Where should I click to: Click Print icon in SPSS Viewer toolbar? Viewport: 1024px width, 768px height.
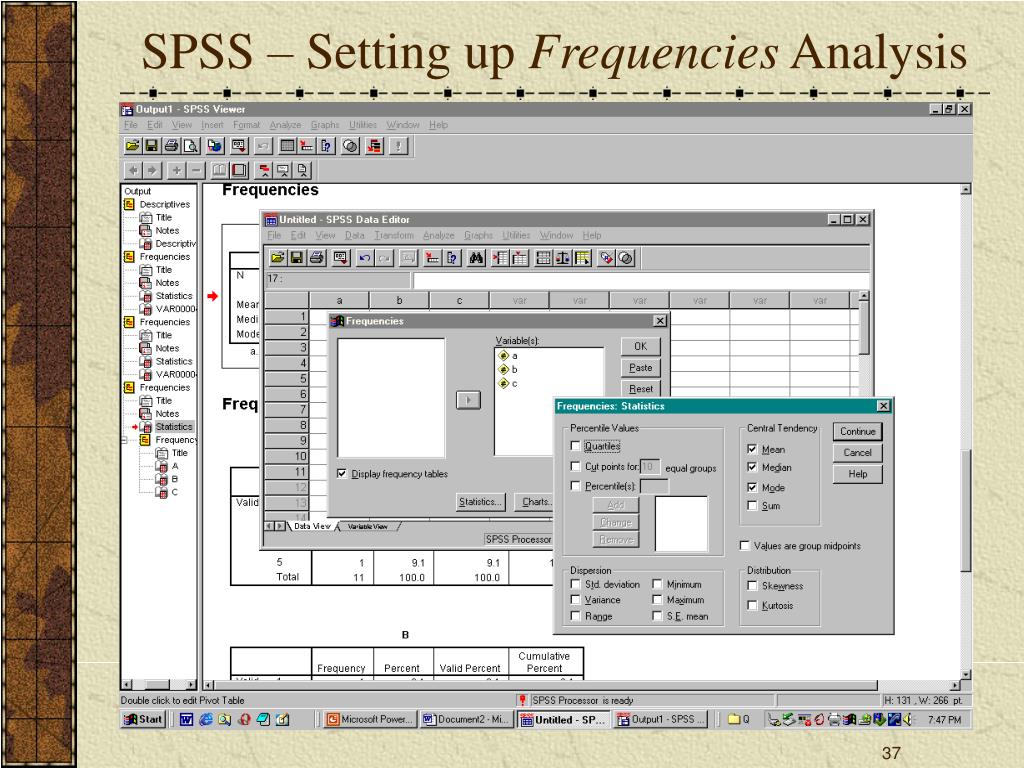[171, 146]
